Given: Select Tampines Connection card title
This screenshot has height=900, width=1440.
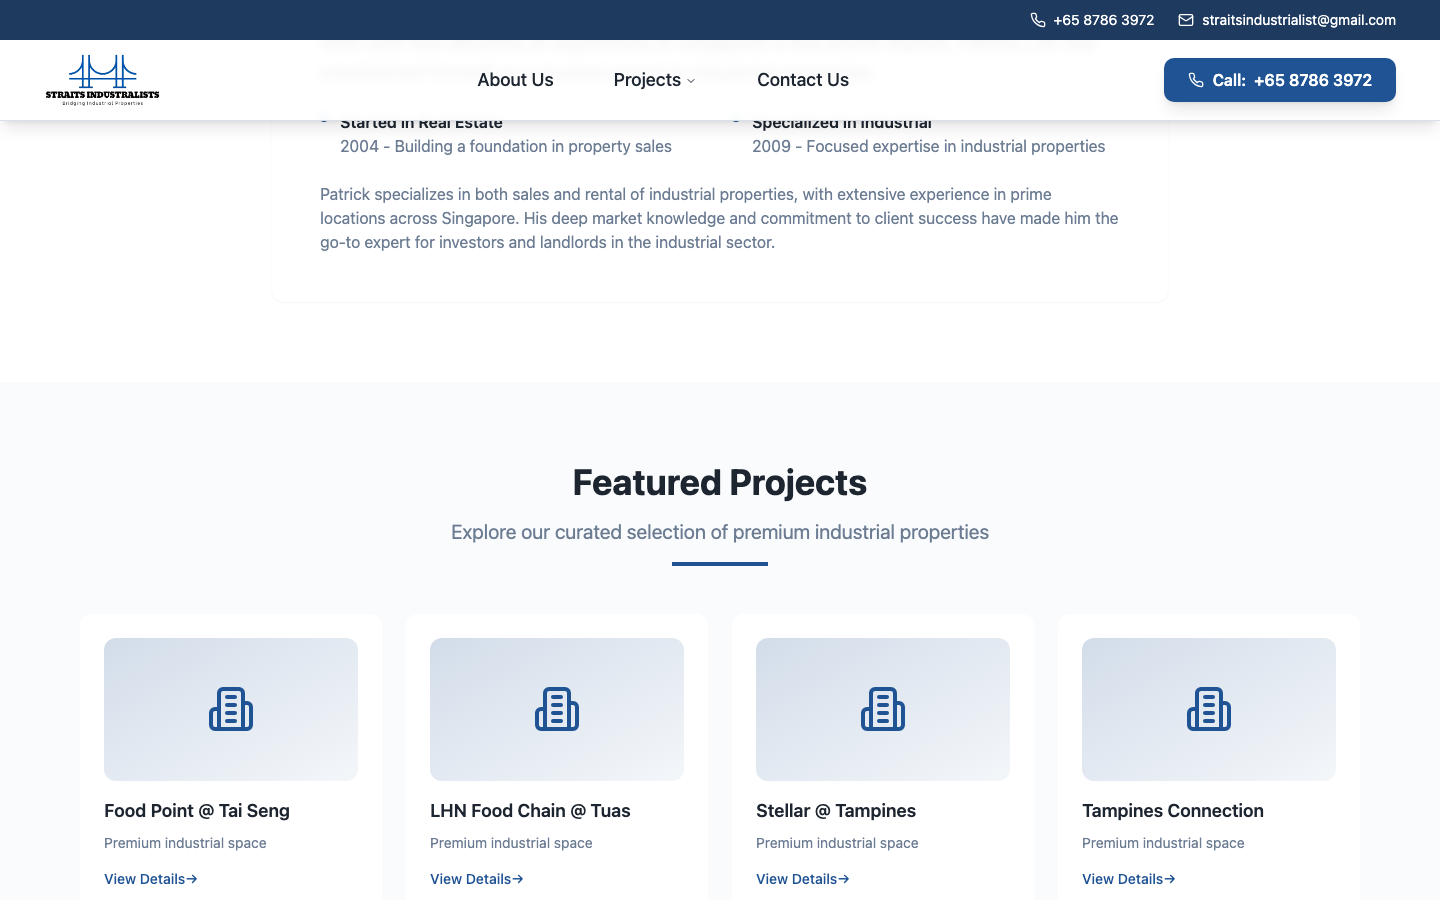Looking at the screenshot, I should point(1173,811).
